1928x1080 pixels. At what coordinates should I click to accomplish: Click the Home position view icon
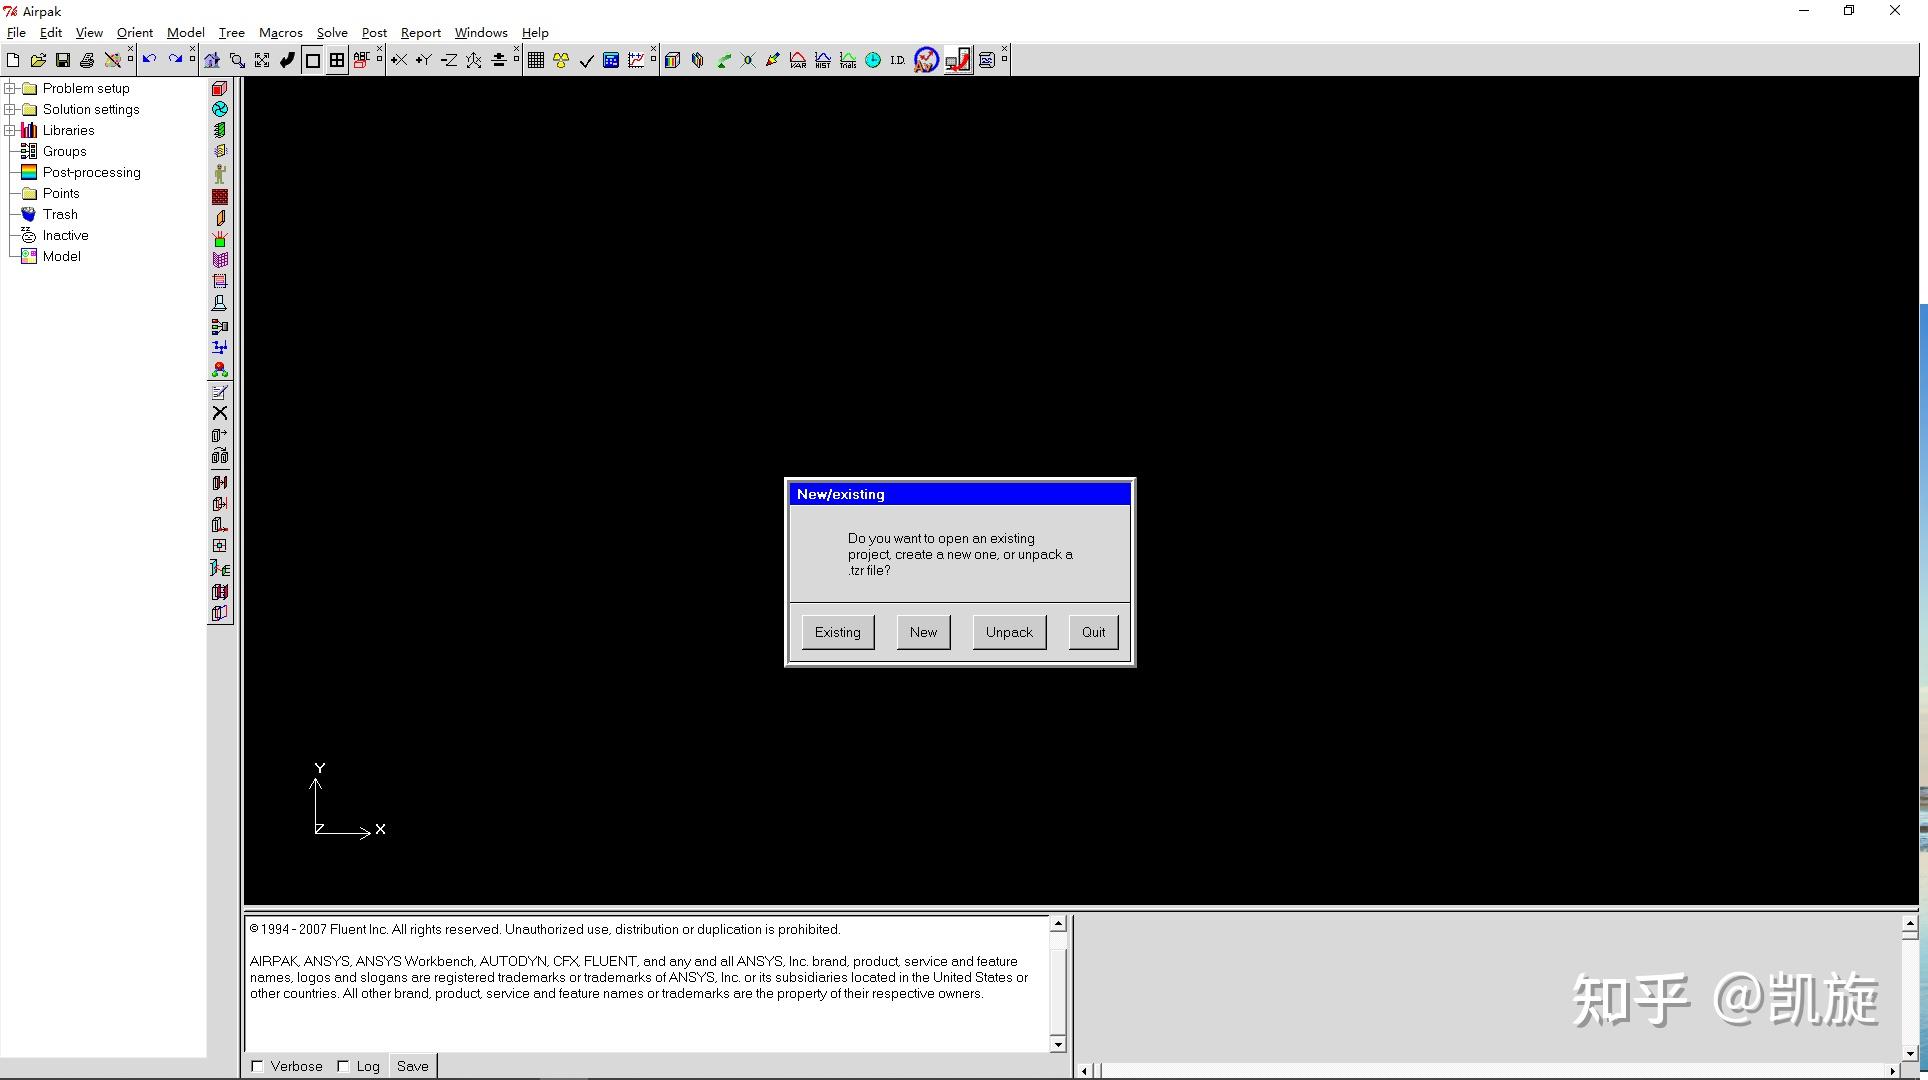[212, 60]
